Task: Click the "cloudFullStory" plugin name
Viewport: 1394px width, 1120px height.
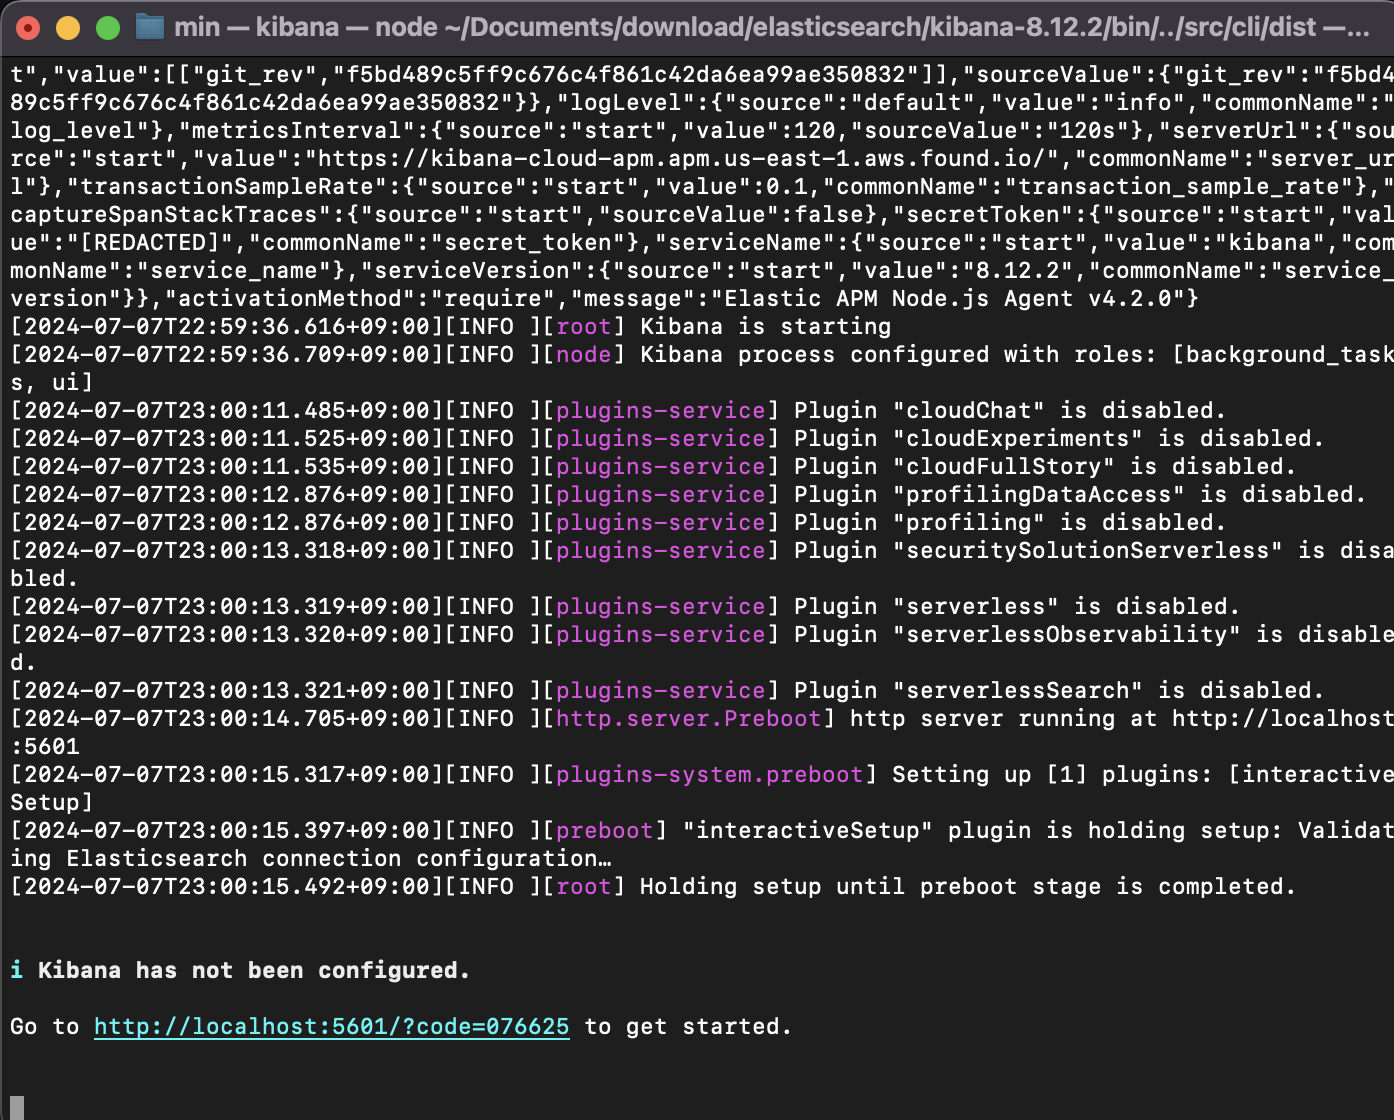Action: click(x=1003, y=467)
